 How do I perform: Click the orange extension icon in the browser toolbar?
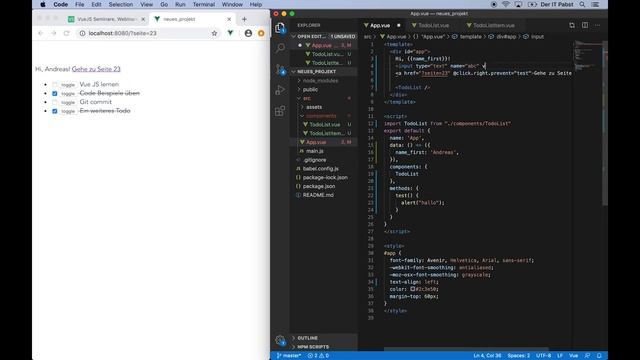click(x=261, y=33)
